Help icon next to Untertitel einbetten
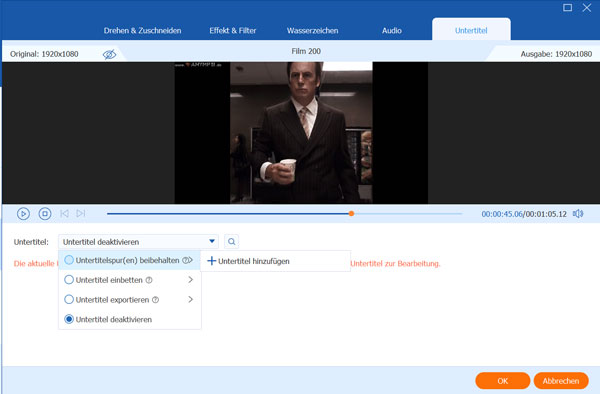Viewport: 600px width, 394px height. tap(149, 280)
